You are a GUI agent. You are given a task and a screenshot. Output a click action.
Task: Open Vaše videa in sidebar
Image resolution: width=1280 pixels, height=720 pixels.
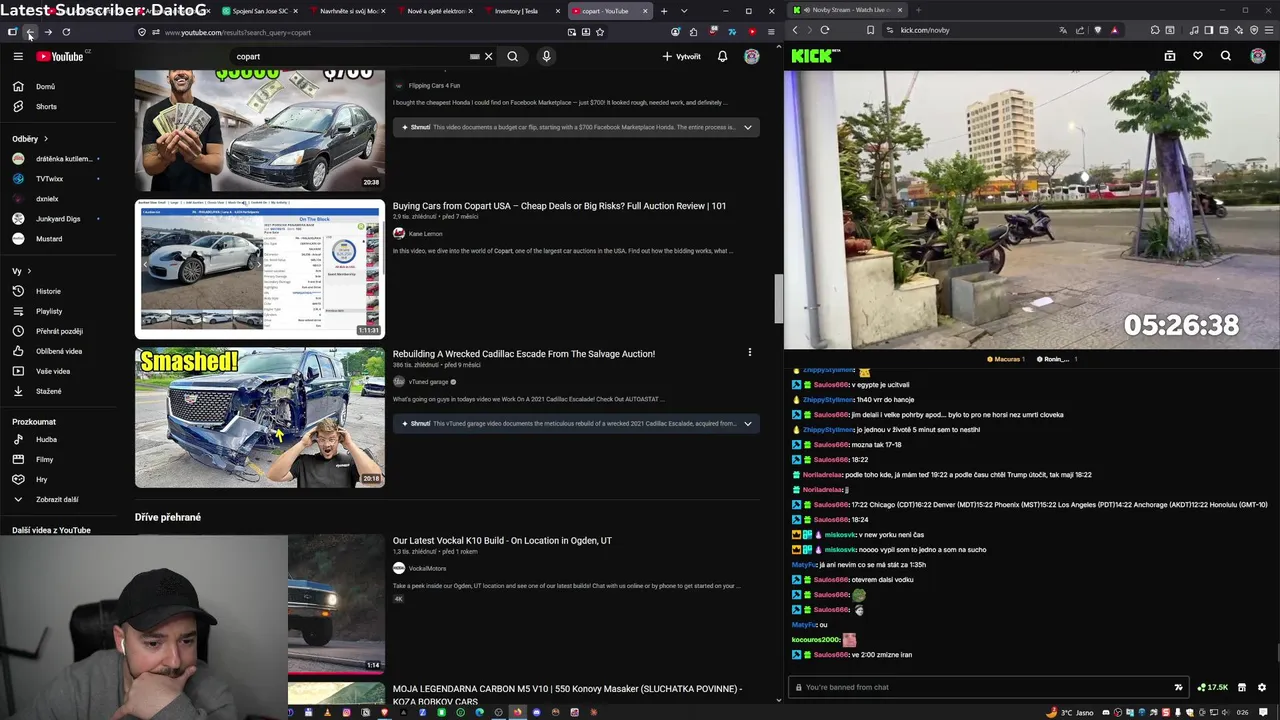(x=58, y=371)
